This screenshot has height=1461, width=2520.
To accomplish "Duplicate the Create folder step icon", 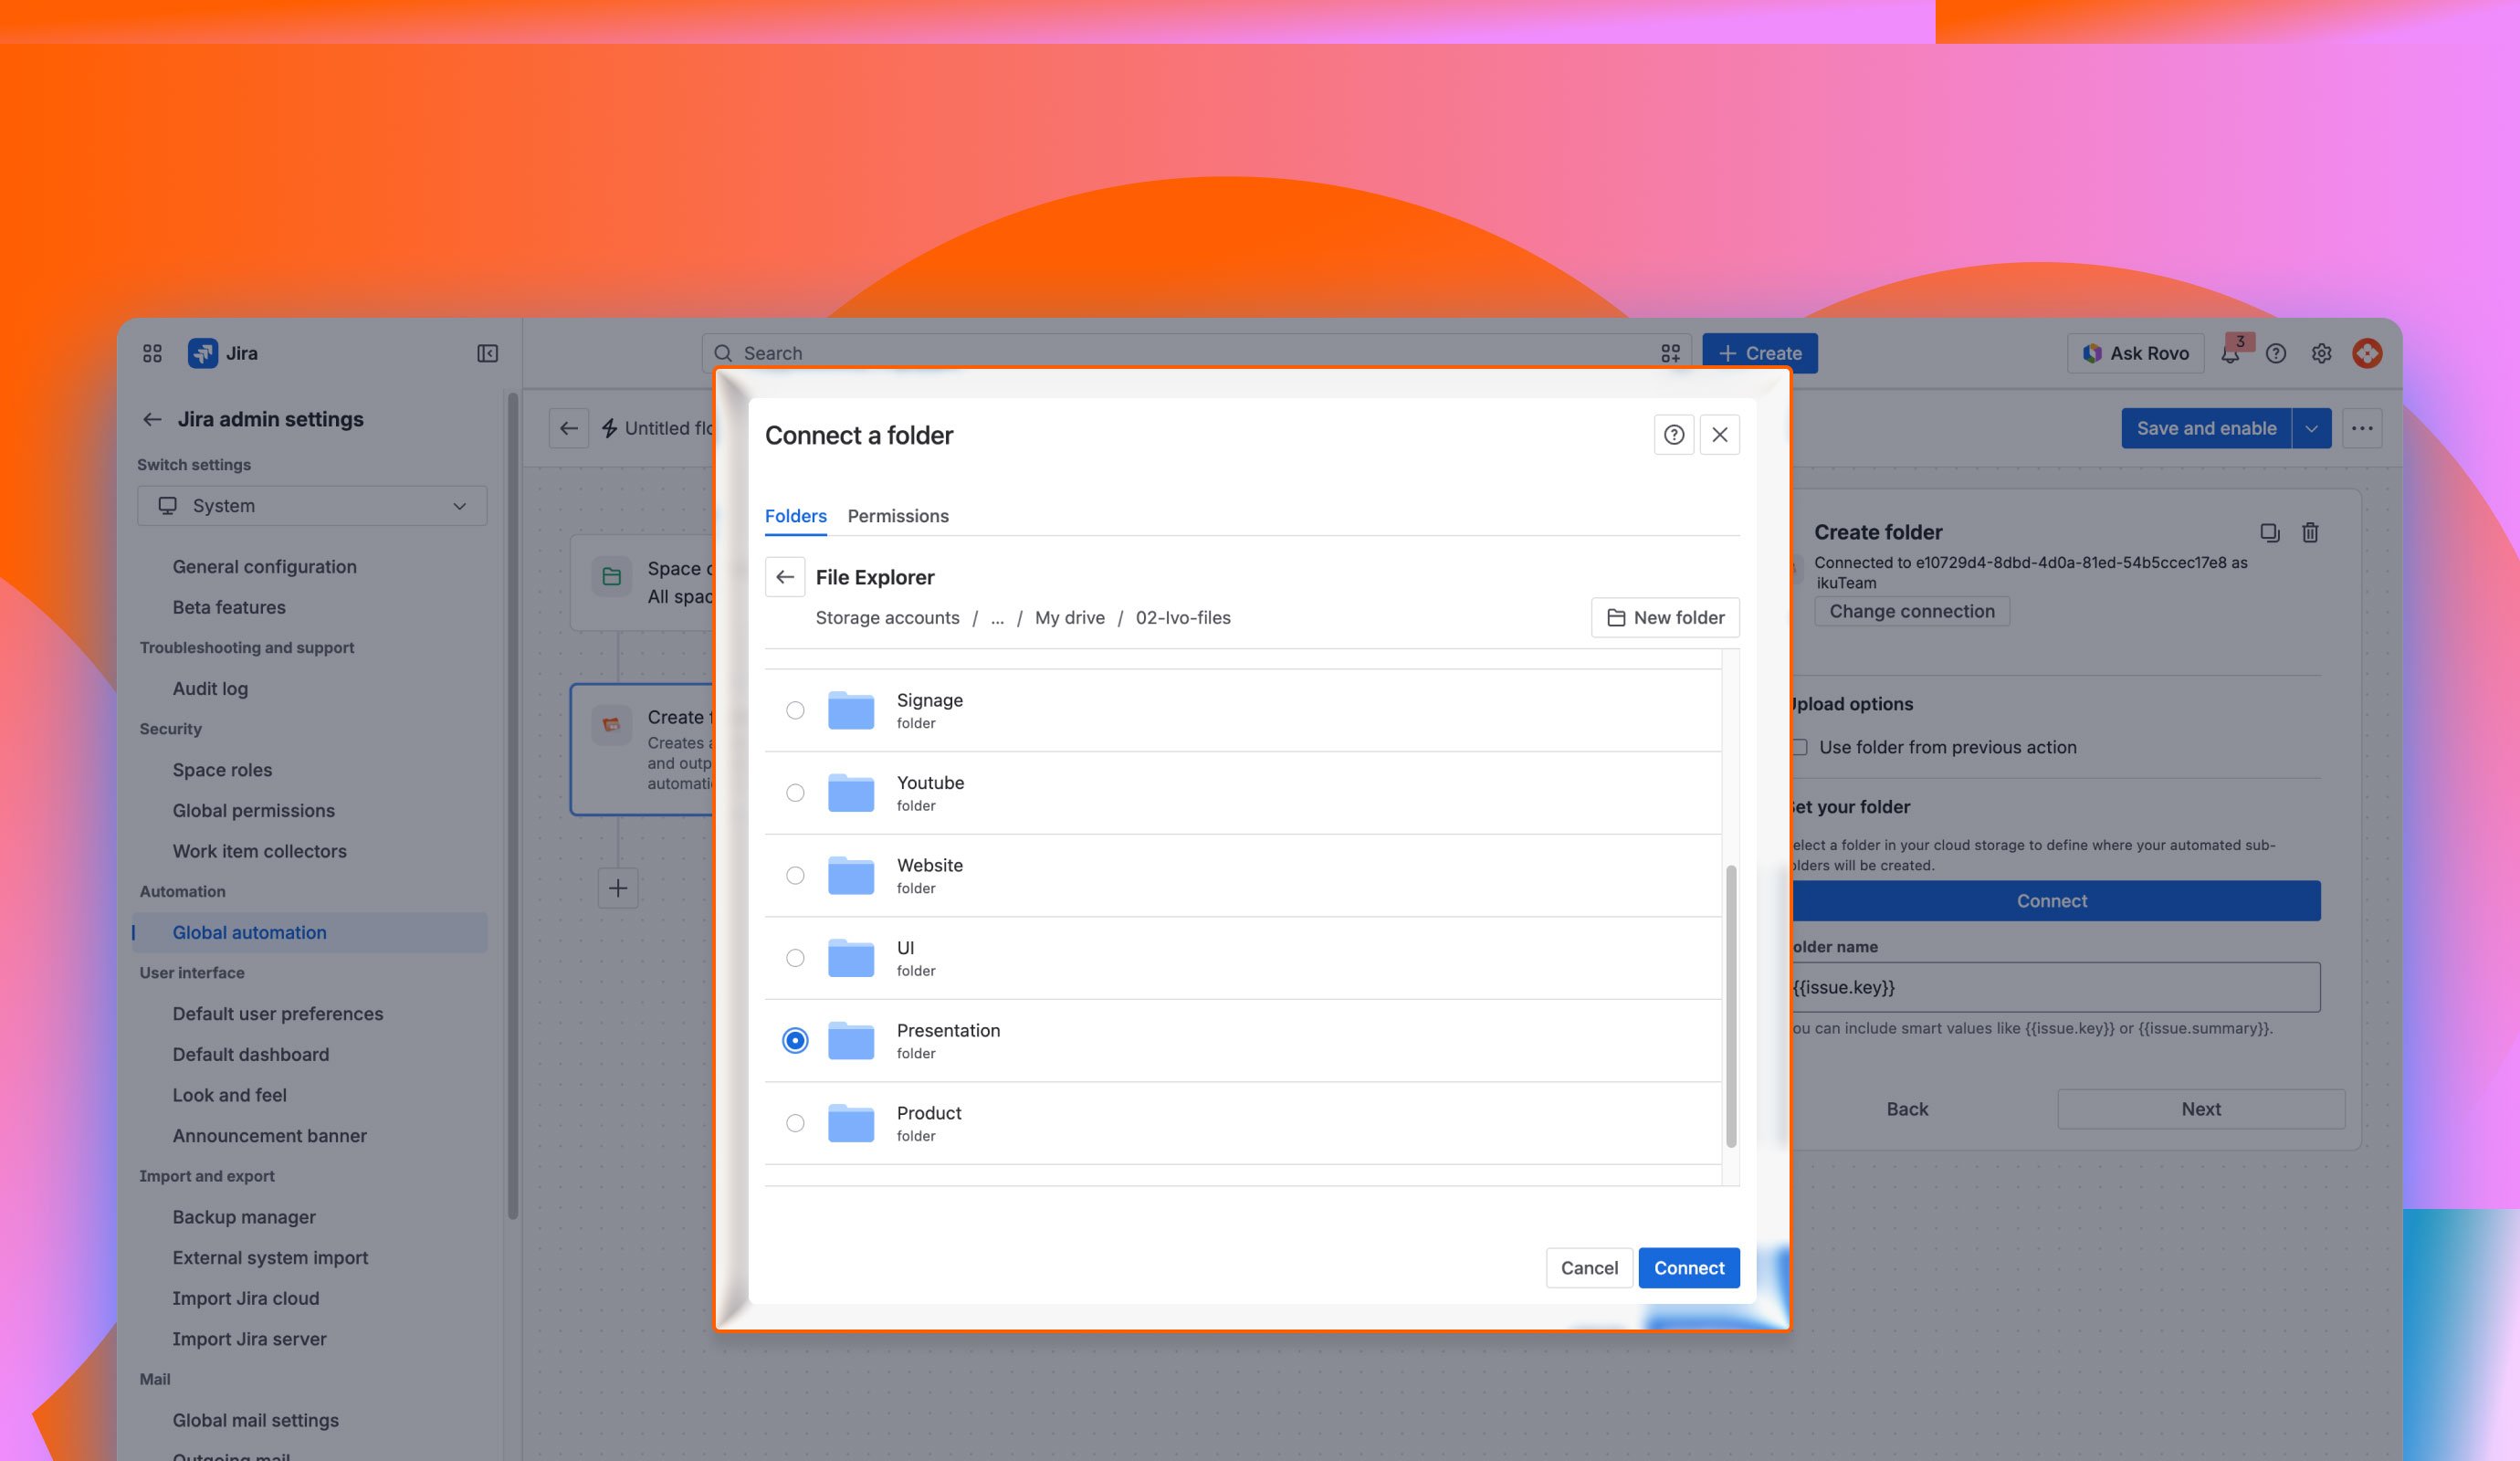I will [x=2270, y=532].
